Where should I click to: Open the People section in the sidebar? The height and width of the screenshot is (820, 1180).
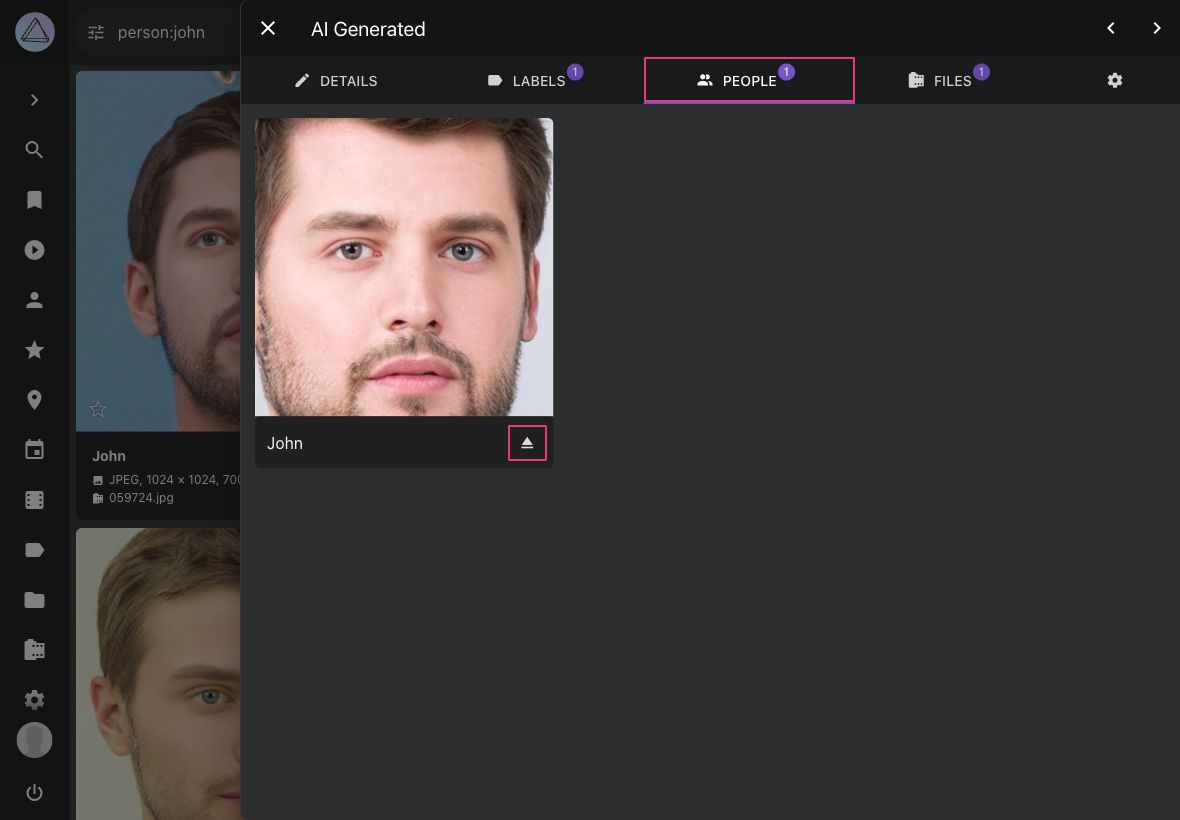(x=34, y=299)
